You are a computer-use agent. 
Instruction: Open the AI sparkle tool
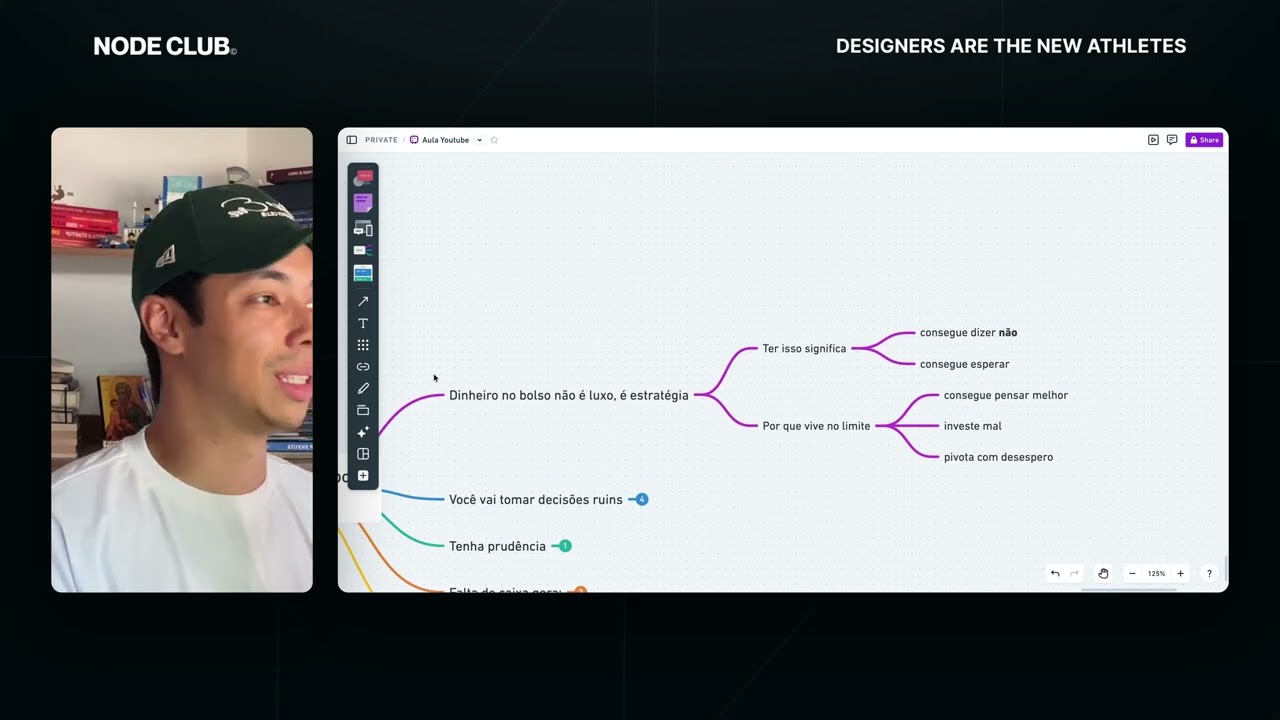coord(363,432)
